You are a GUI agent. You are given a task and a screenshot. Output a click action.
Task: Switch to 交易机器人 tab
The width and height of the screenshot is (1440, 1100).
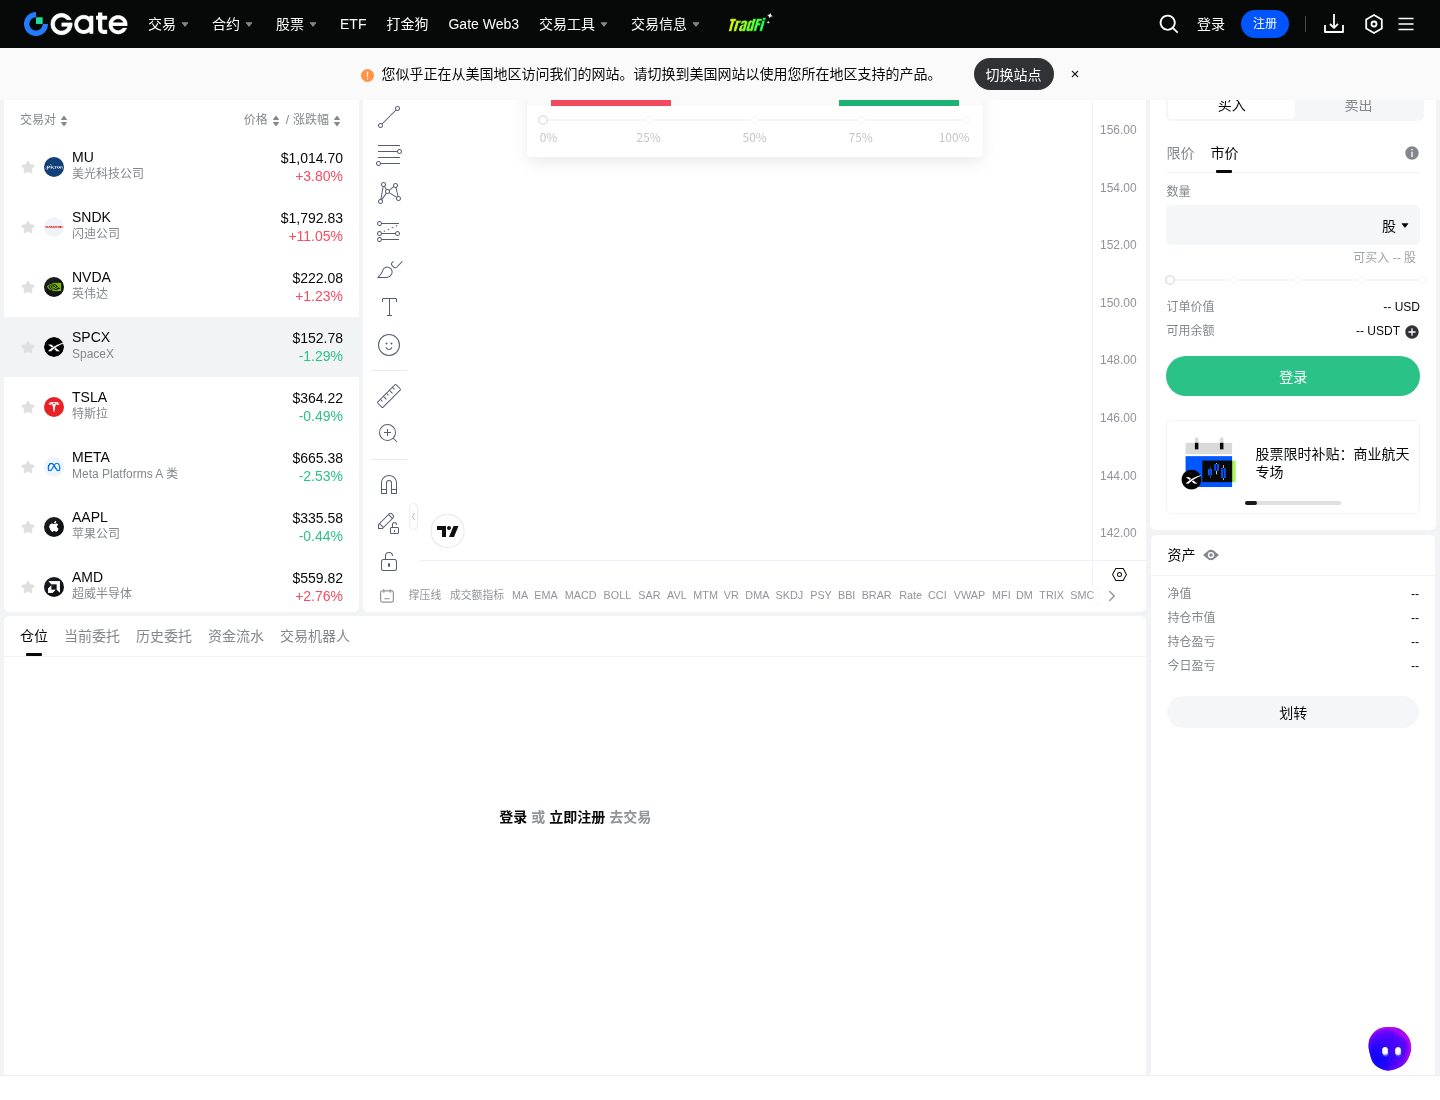315,636
